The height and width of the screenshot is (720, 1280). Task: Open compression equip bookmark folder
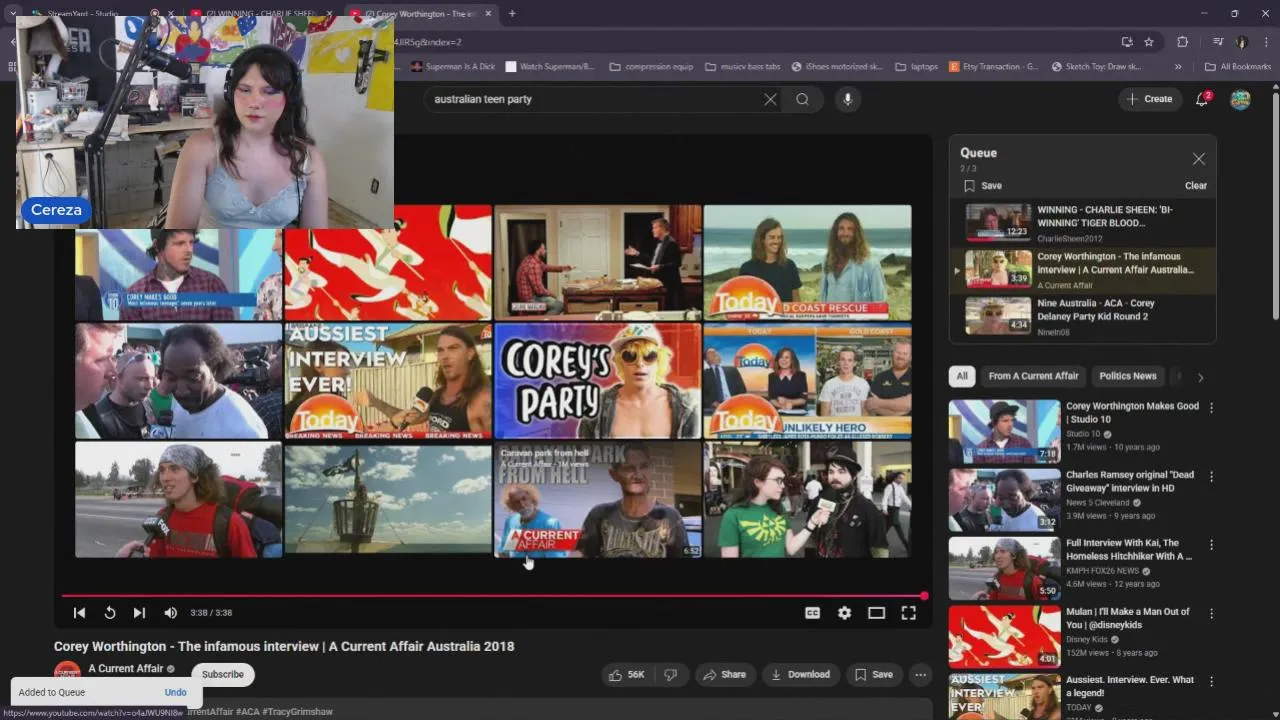click(x=650, y=67)
